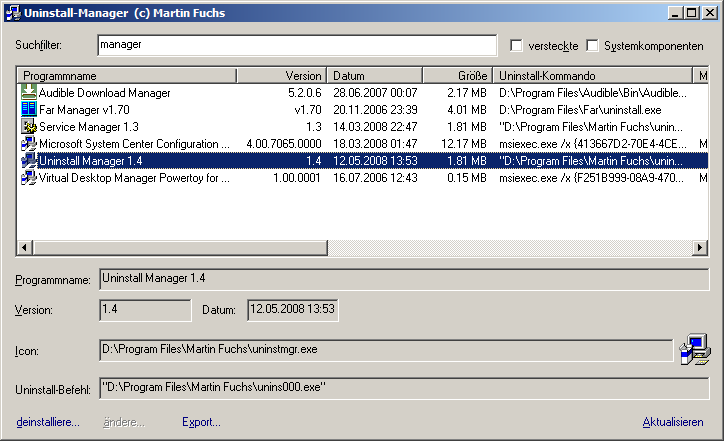Select the 'Uninstall Manager 1.4' entry
724x441 pixels.
[x=90, y=161]
